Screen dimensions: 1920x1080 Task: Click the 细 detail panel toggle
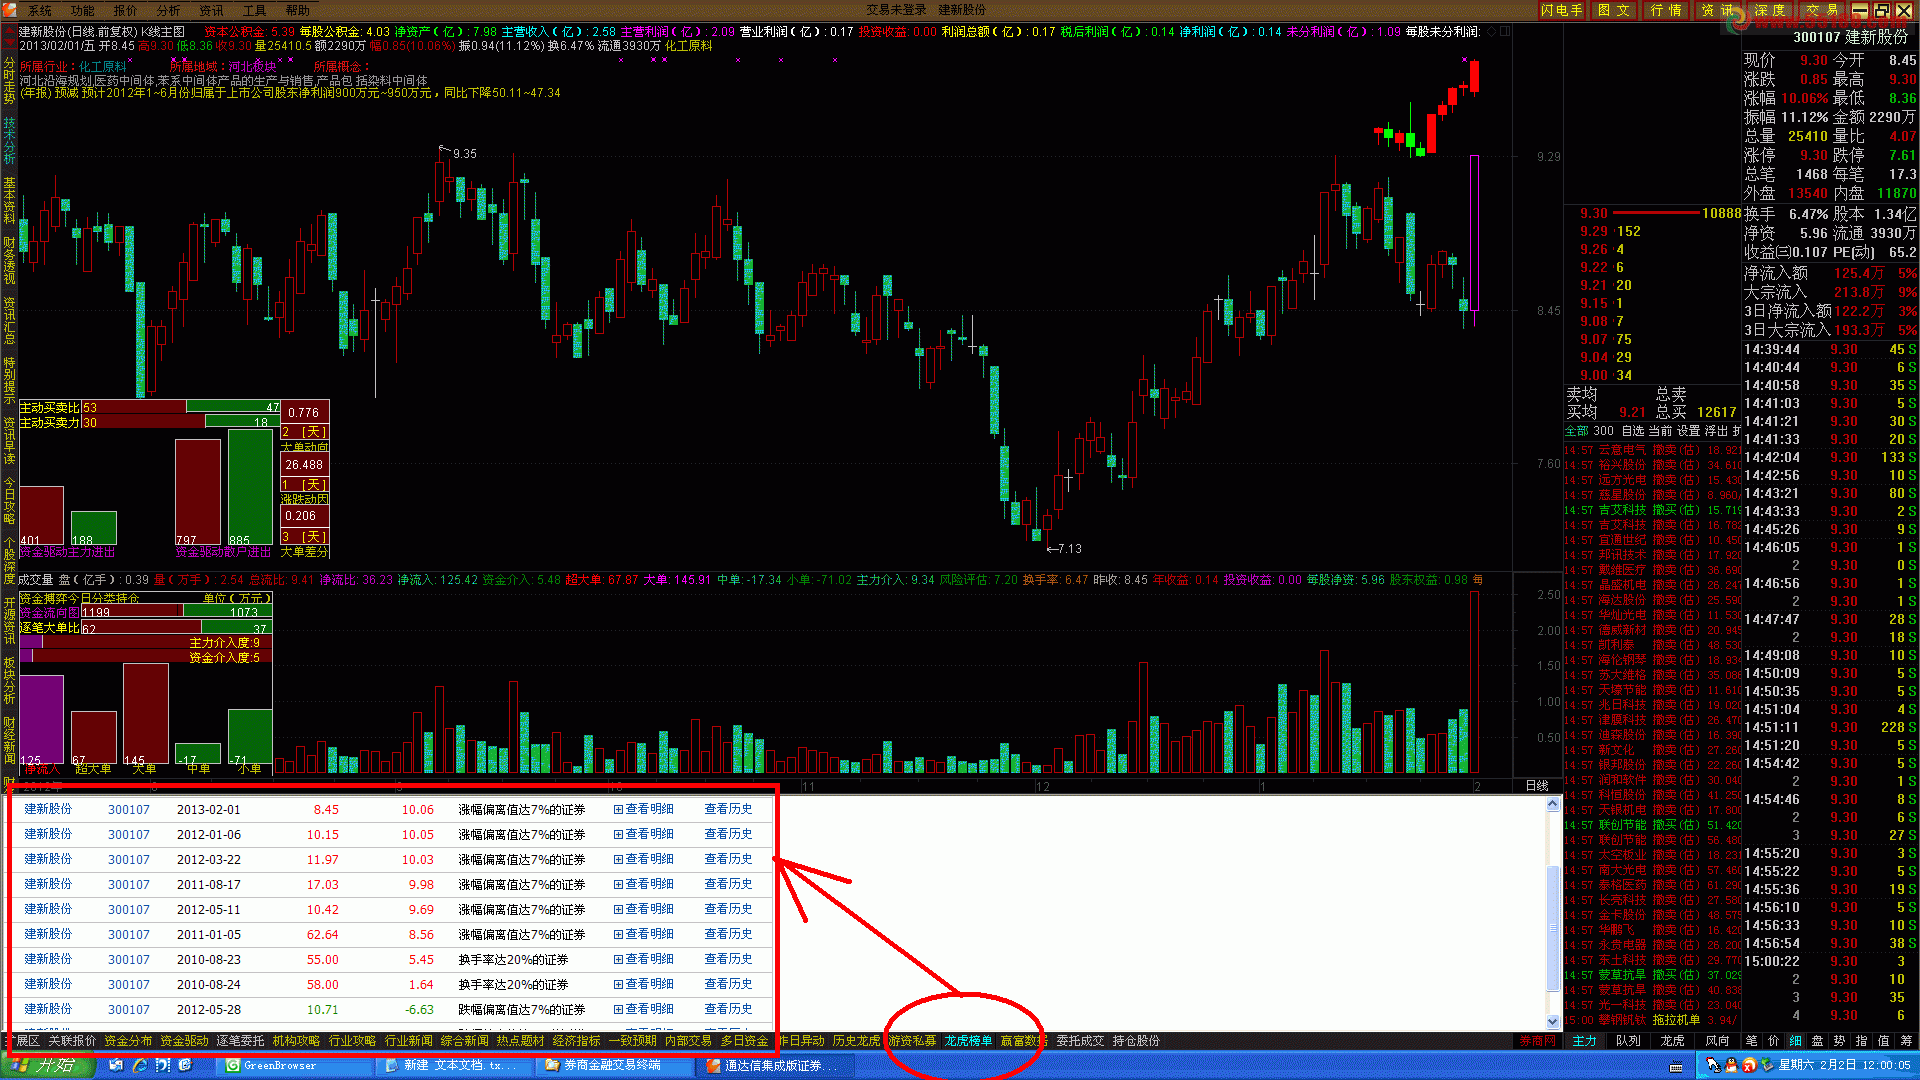pos(1796,1041)
